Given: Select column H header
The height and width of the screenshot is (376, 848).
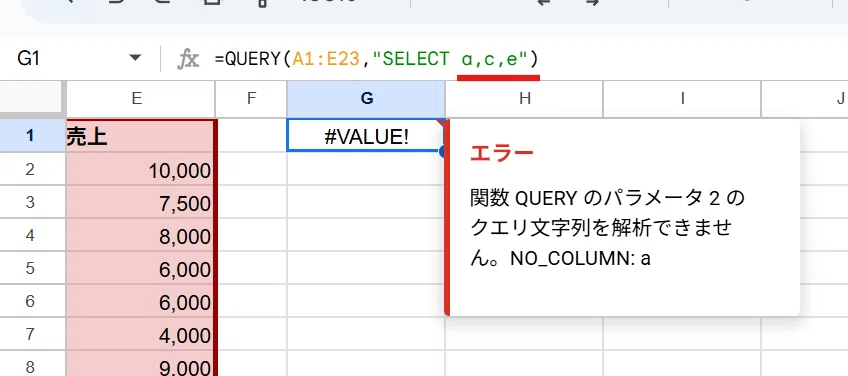Looking at the screenshot, I should coord(524,98).
